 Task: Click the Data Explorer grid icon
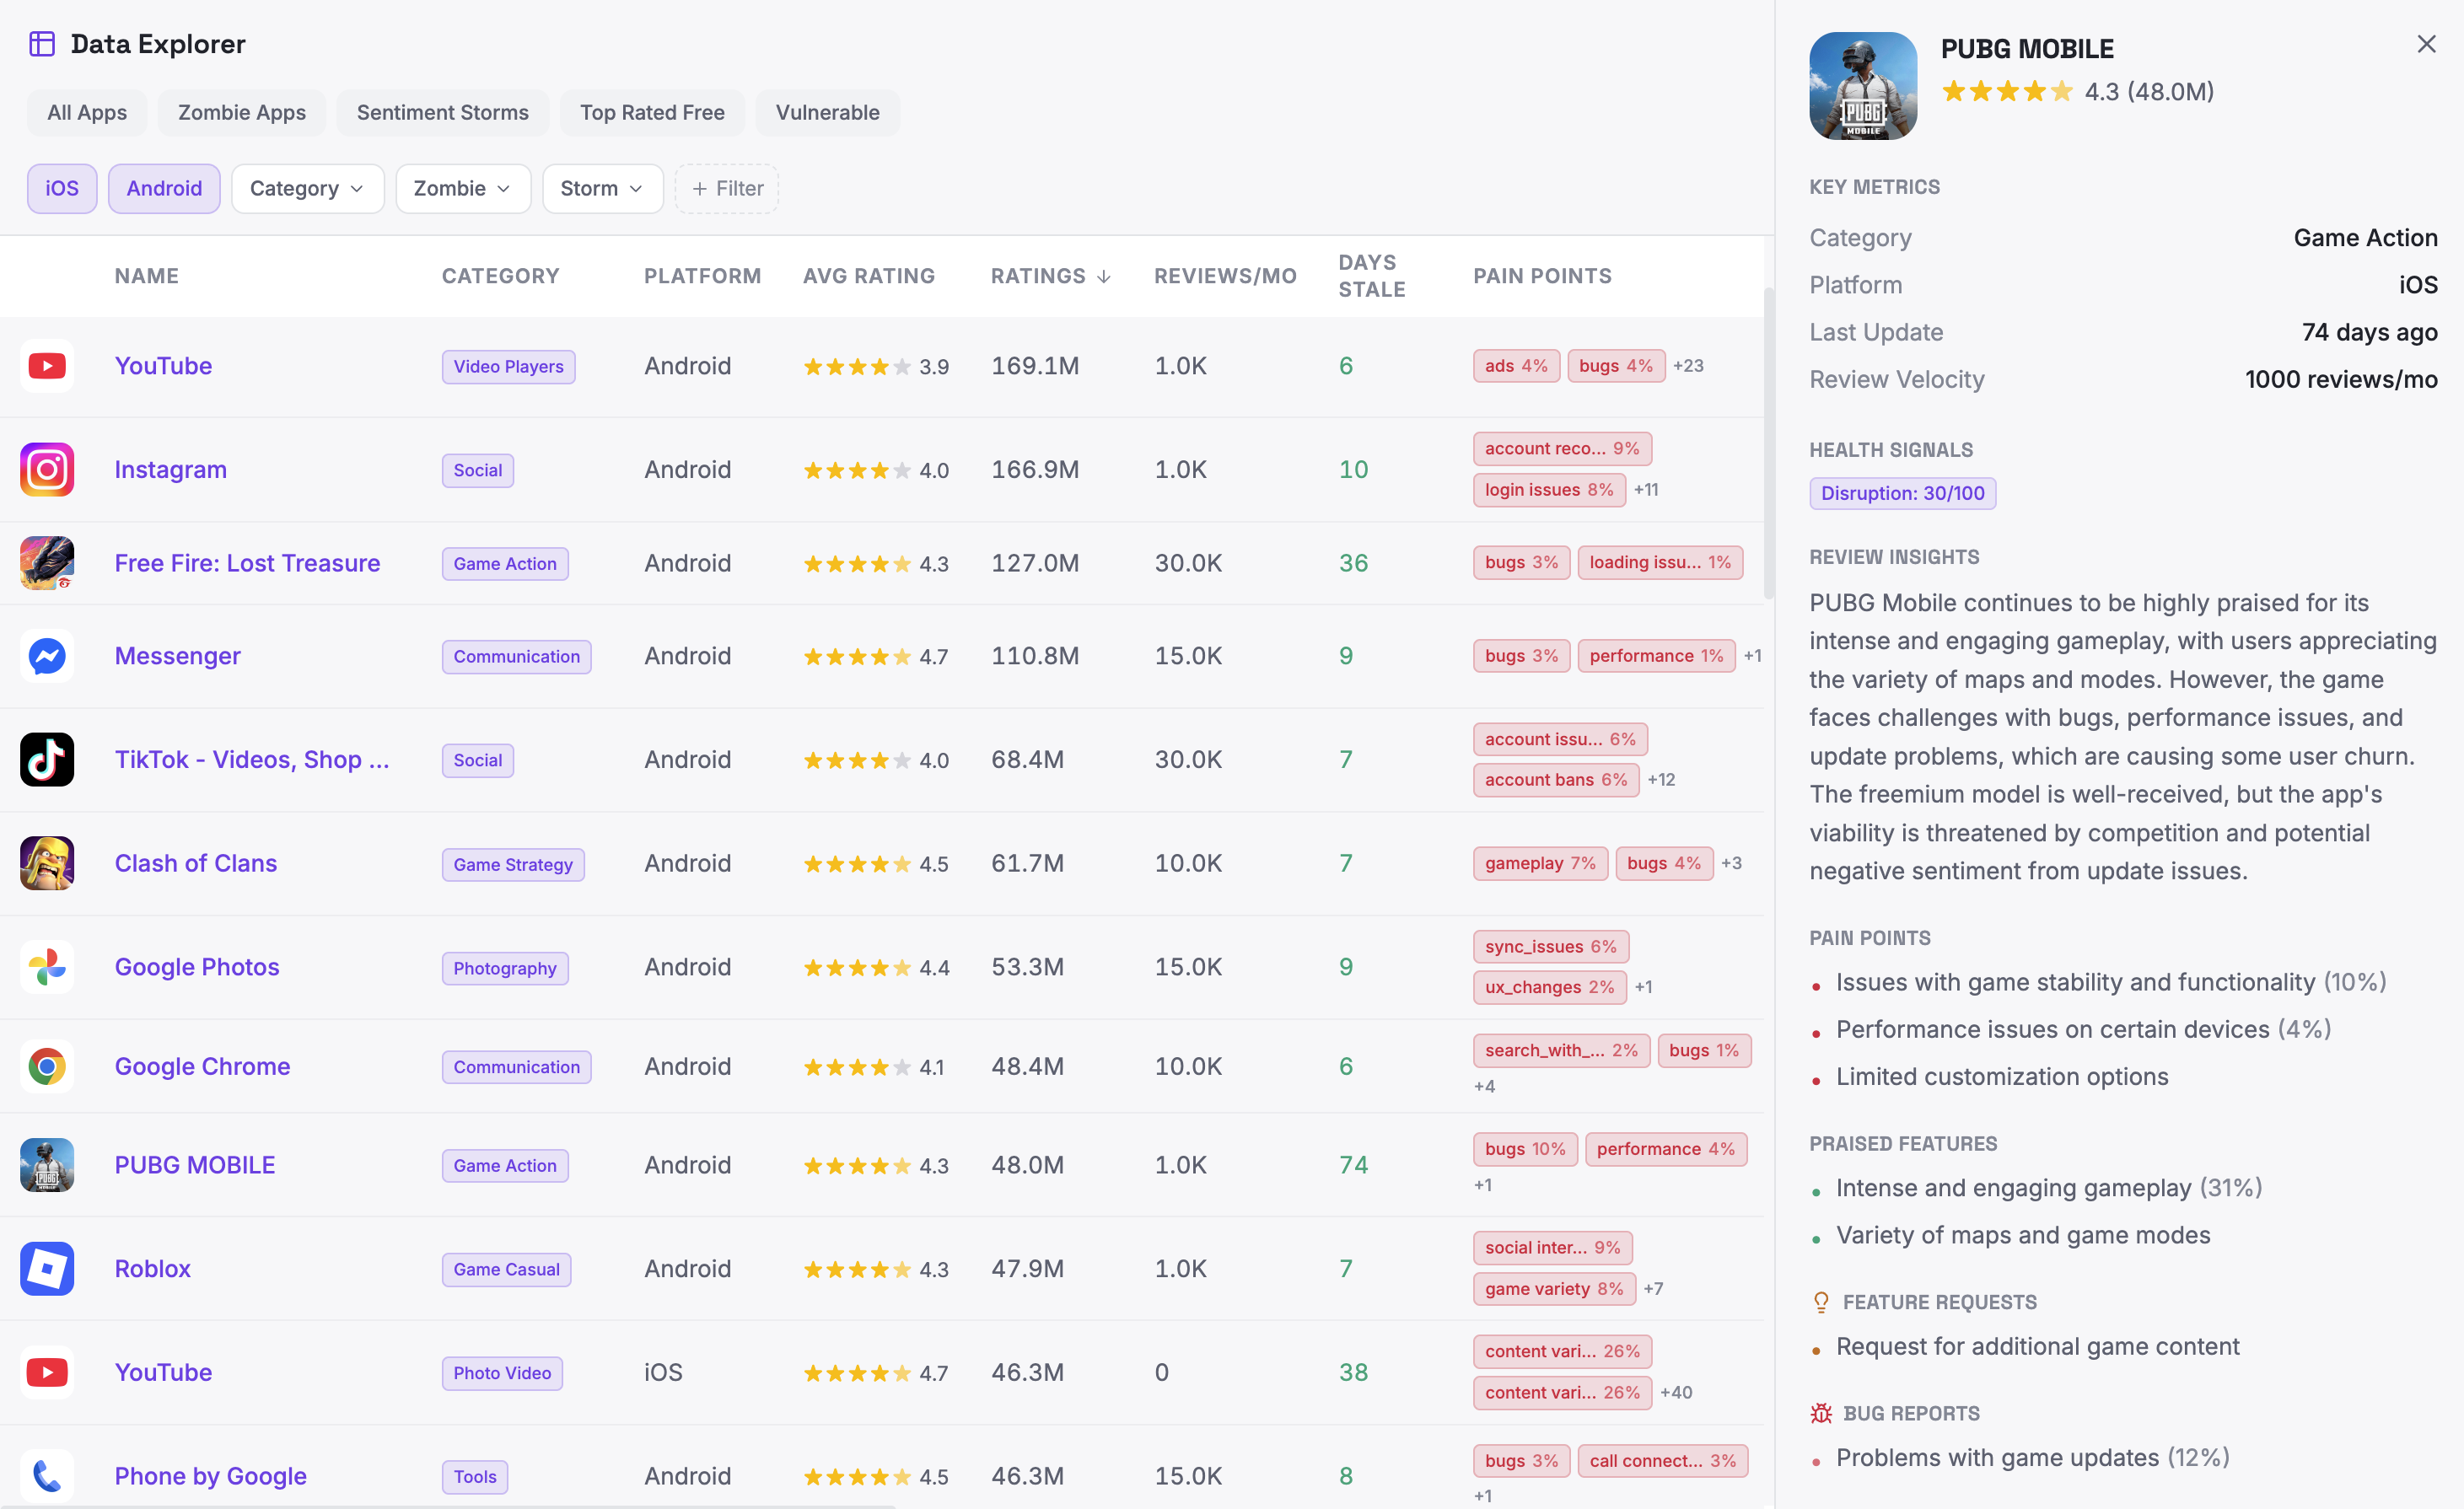point(42,44)
